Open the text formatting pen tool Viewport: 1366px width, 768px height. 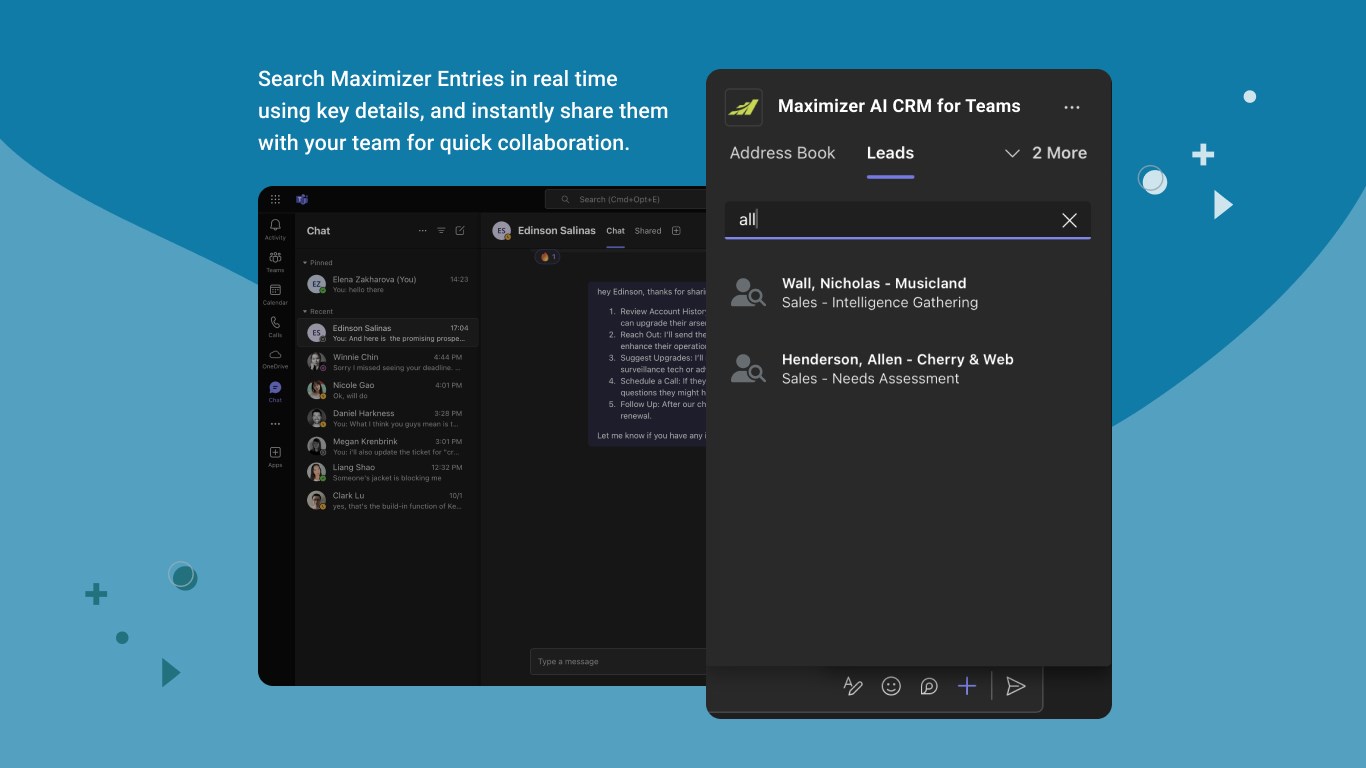tap(853, 686)
